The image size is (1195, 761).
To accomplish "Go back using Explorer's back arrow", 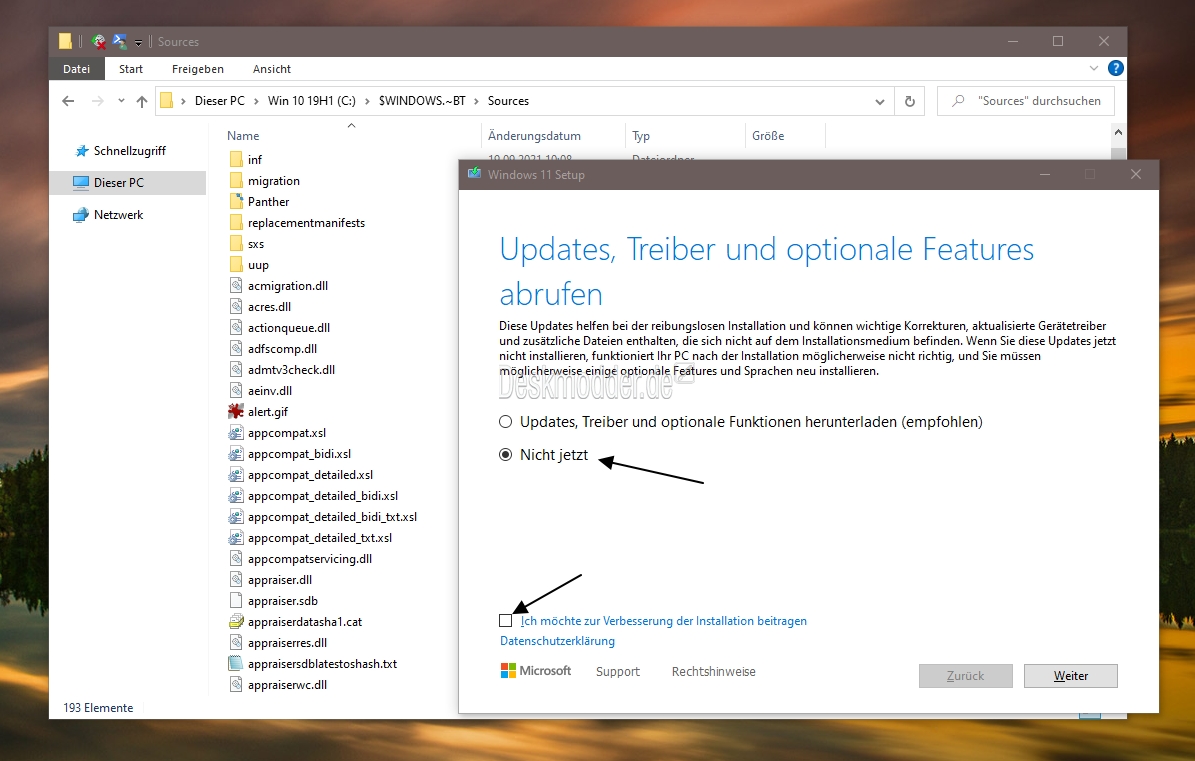I will tap(68, 101).
